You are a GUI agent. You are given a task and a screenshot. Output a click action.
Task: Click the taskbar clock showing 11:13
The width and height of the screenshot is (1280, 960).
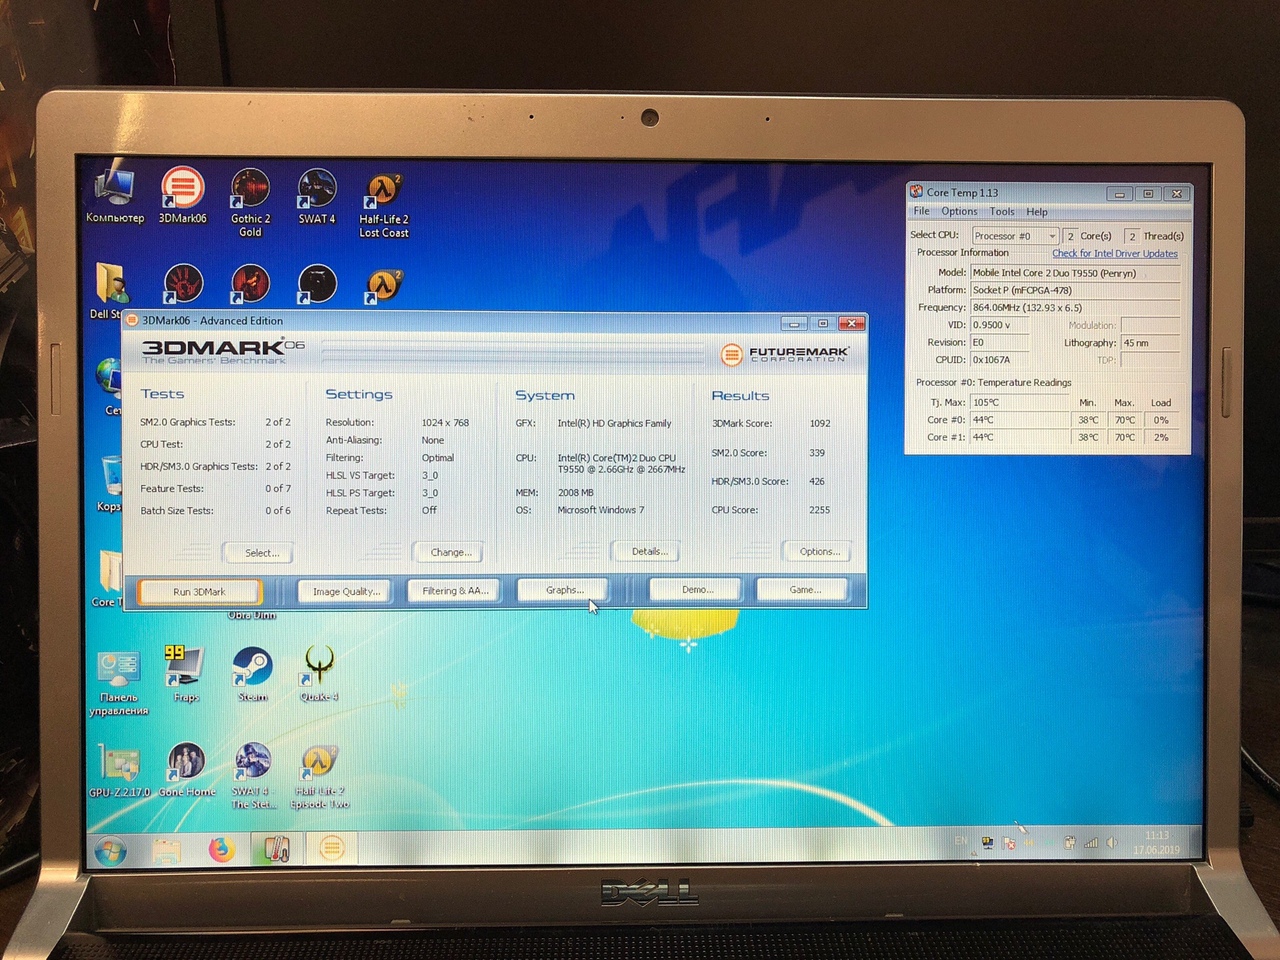[1156, 842]
